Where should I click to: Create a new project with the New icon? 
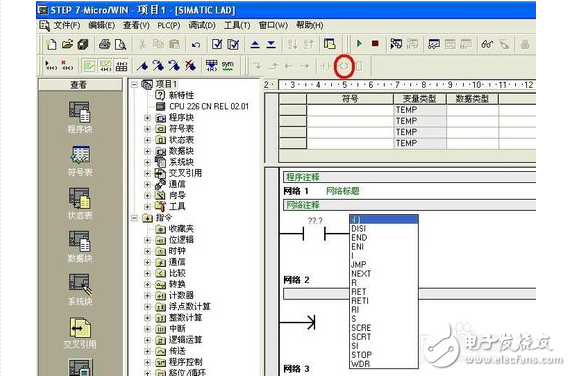(52, 44)
